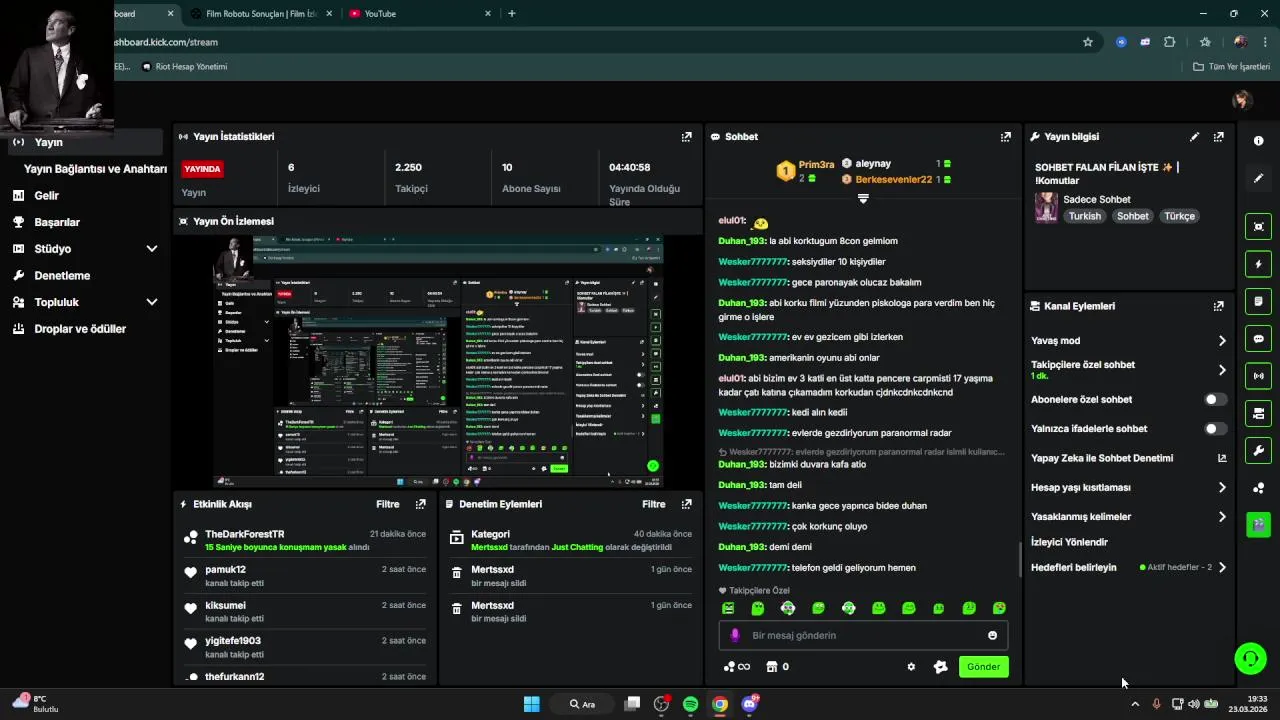This screenshot has width=1280, height=720.
Task: Pop out the Denetim Eylemleri panel
Action: pyautogui.click(x=686, y=505)
